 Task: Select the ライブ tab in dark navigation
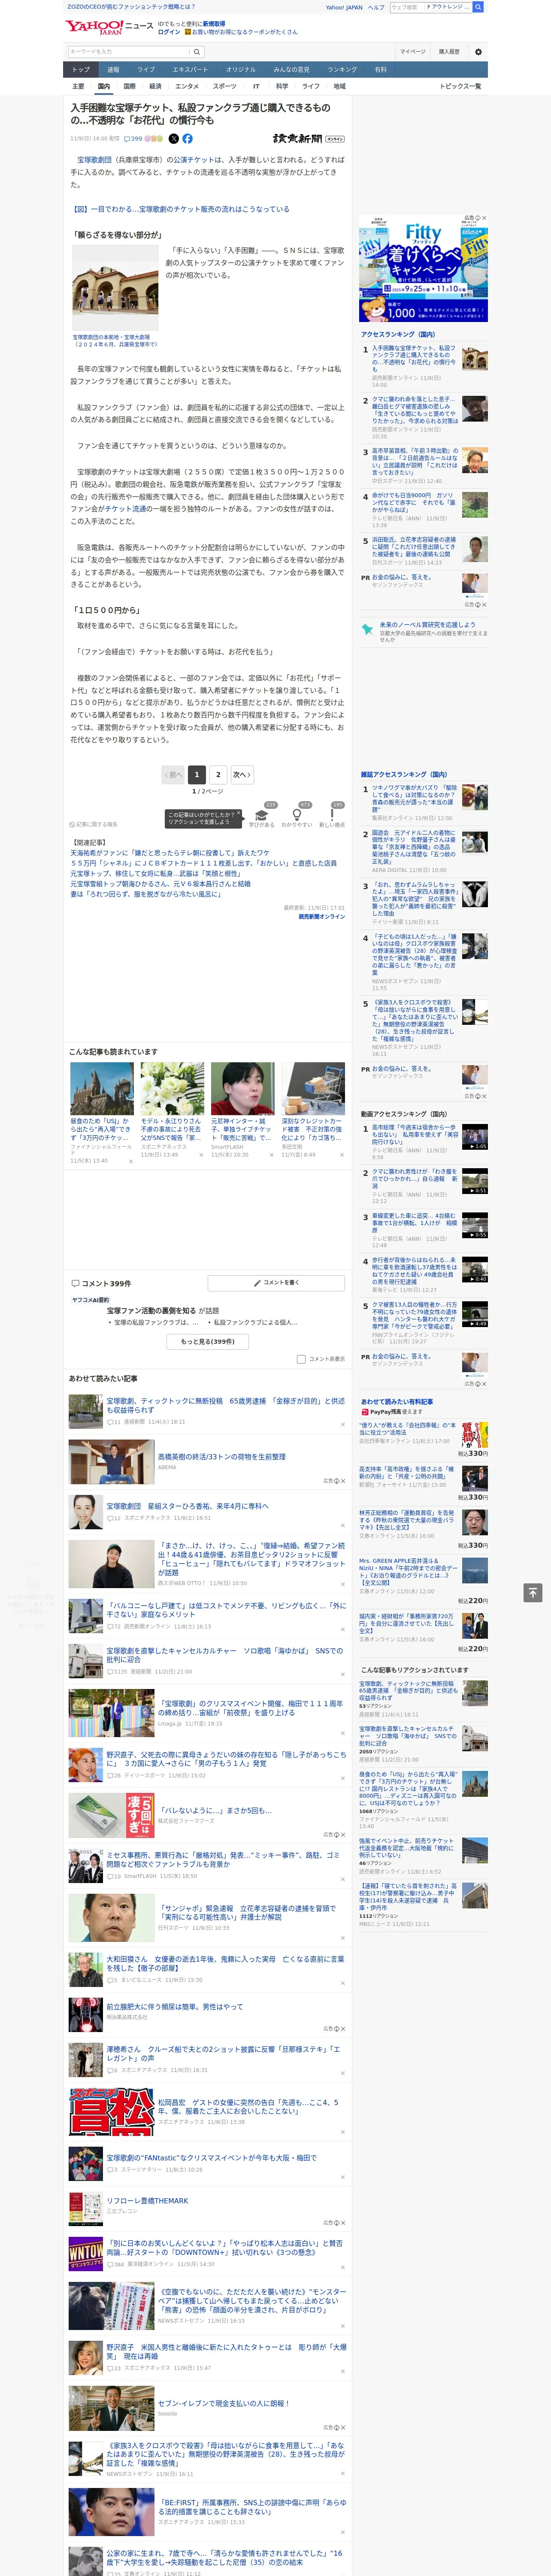click(146, 70)
